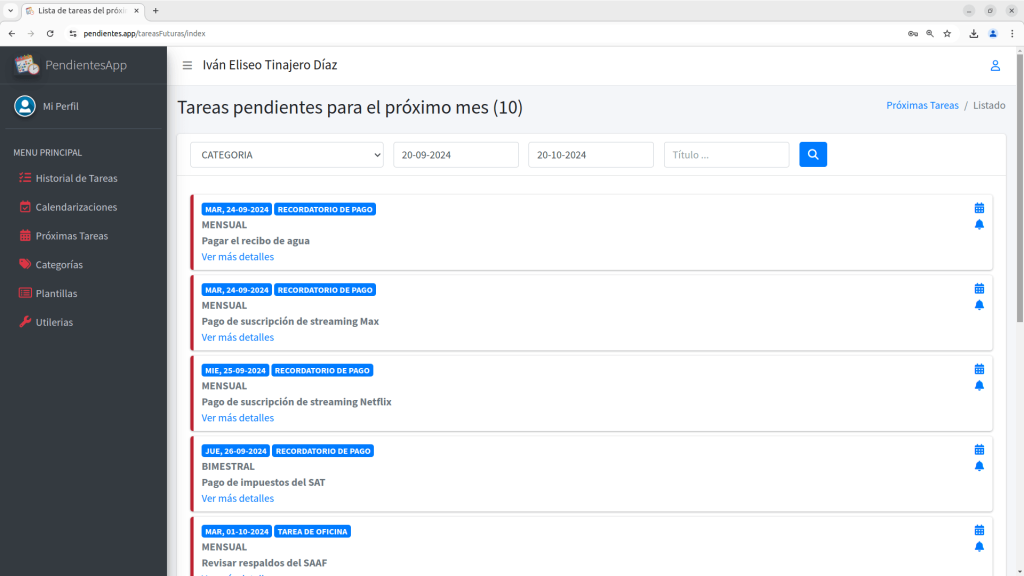This screenshot has width=1024, height=576.
Task: Click the Título search input
Action: tap(726, 155)
